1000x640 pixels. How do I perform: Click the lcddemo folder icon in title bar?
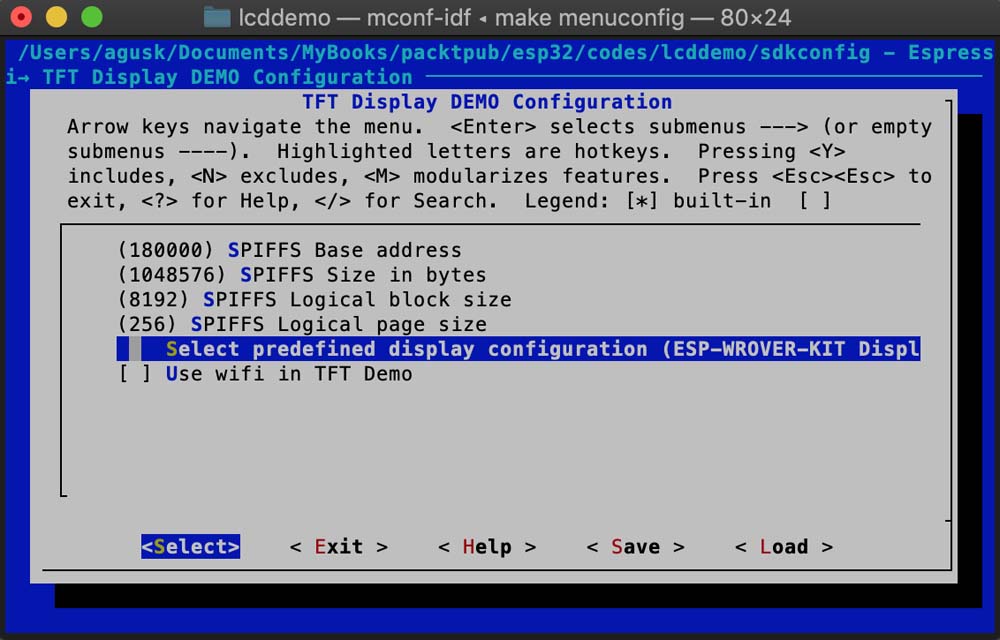217,17
